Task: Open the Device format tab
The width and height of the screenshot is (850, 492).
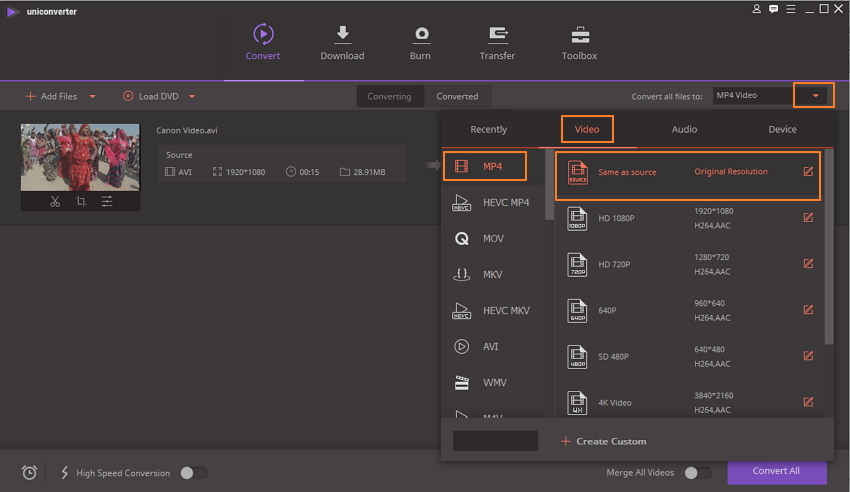Action: (782, 130)
